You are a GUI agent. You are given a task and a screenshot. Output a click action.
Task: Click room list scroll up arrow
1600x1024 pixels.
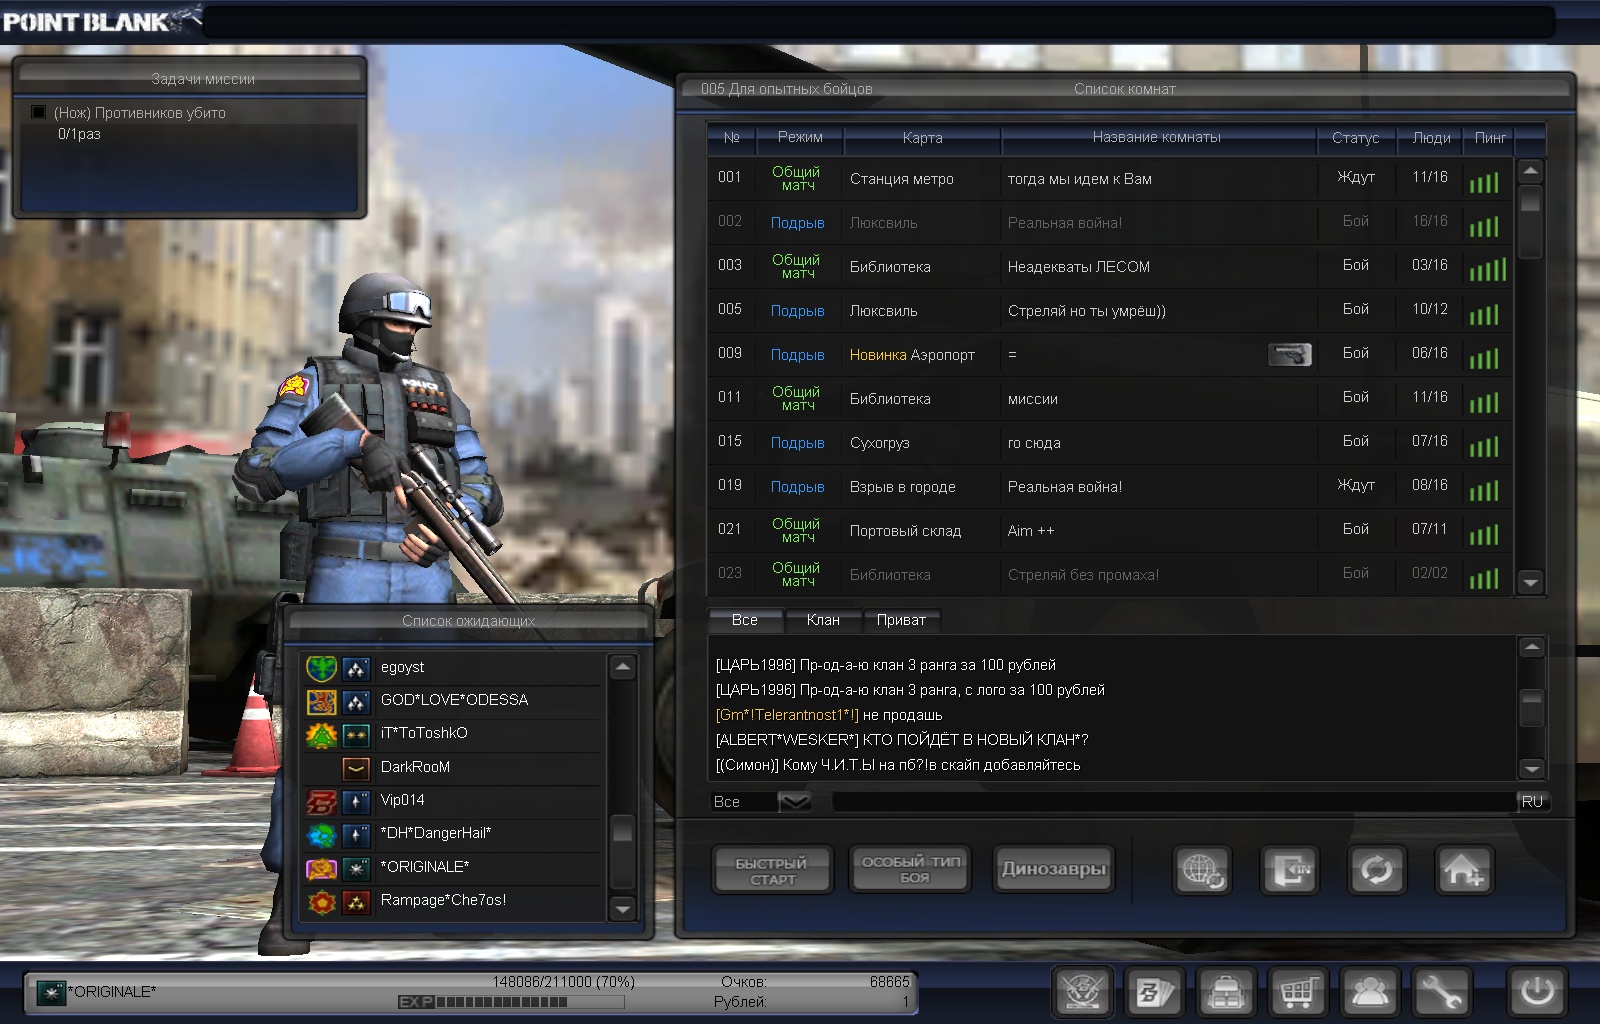point(1530,171)
